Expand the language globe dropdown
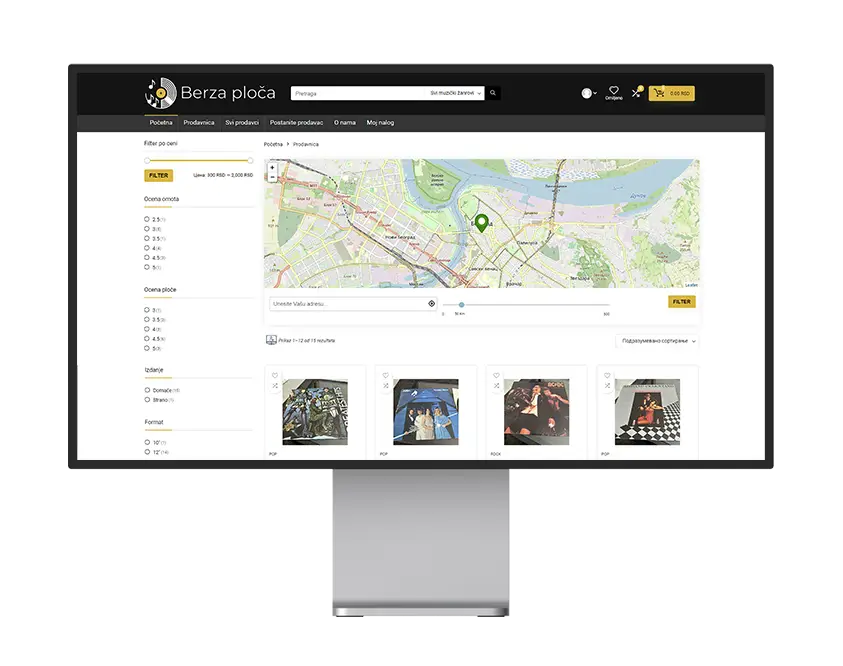Screen dimensions: 843x666 pos(589,93)
